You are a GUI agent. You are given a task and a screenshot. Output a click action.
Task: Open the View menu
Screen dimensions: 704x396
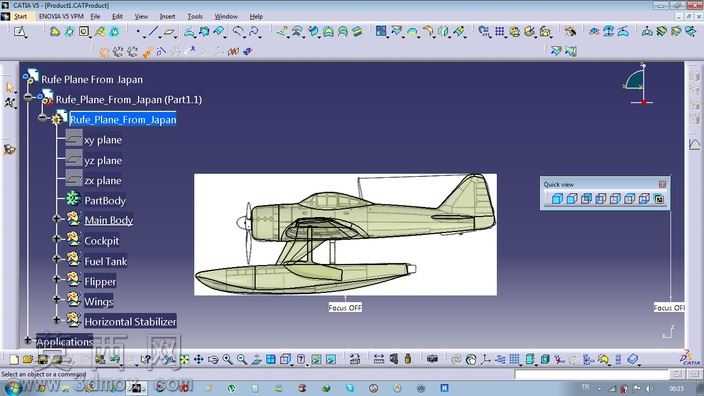tap(141, 17)
